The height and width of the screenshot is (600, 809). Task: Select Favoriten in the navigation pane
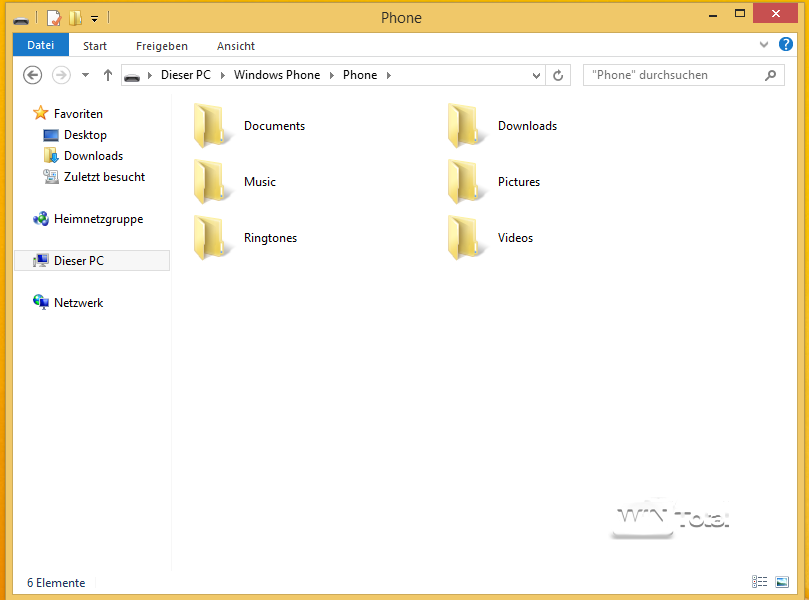click(x=78, y=113)
